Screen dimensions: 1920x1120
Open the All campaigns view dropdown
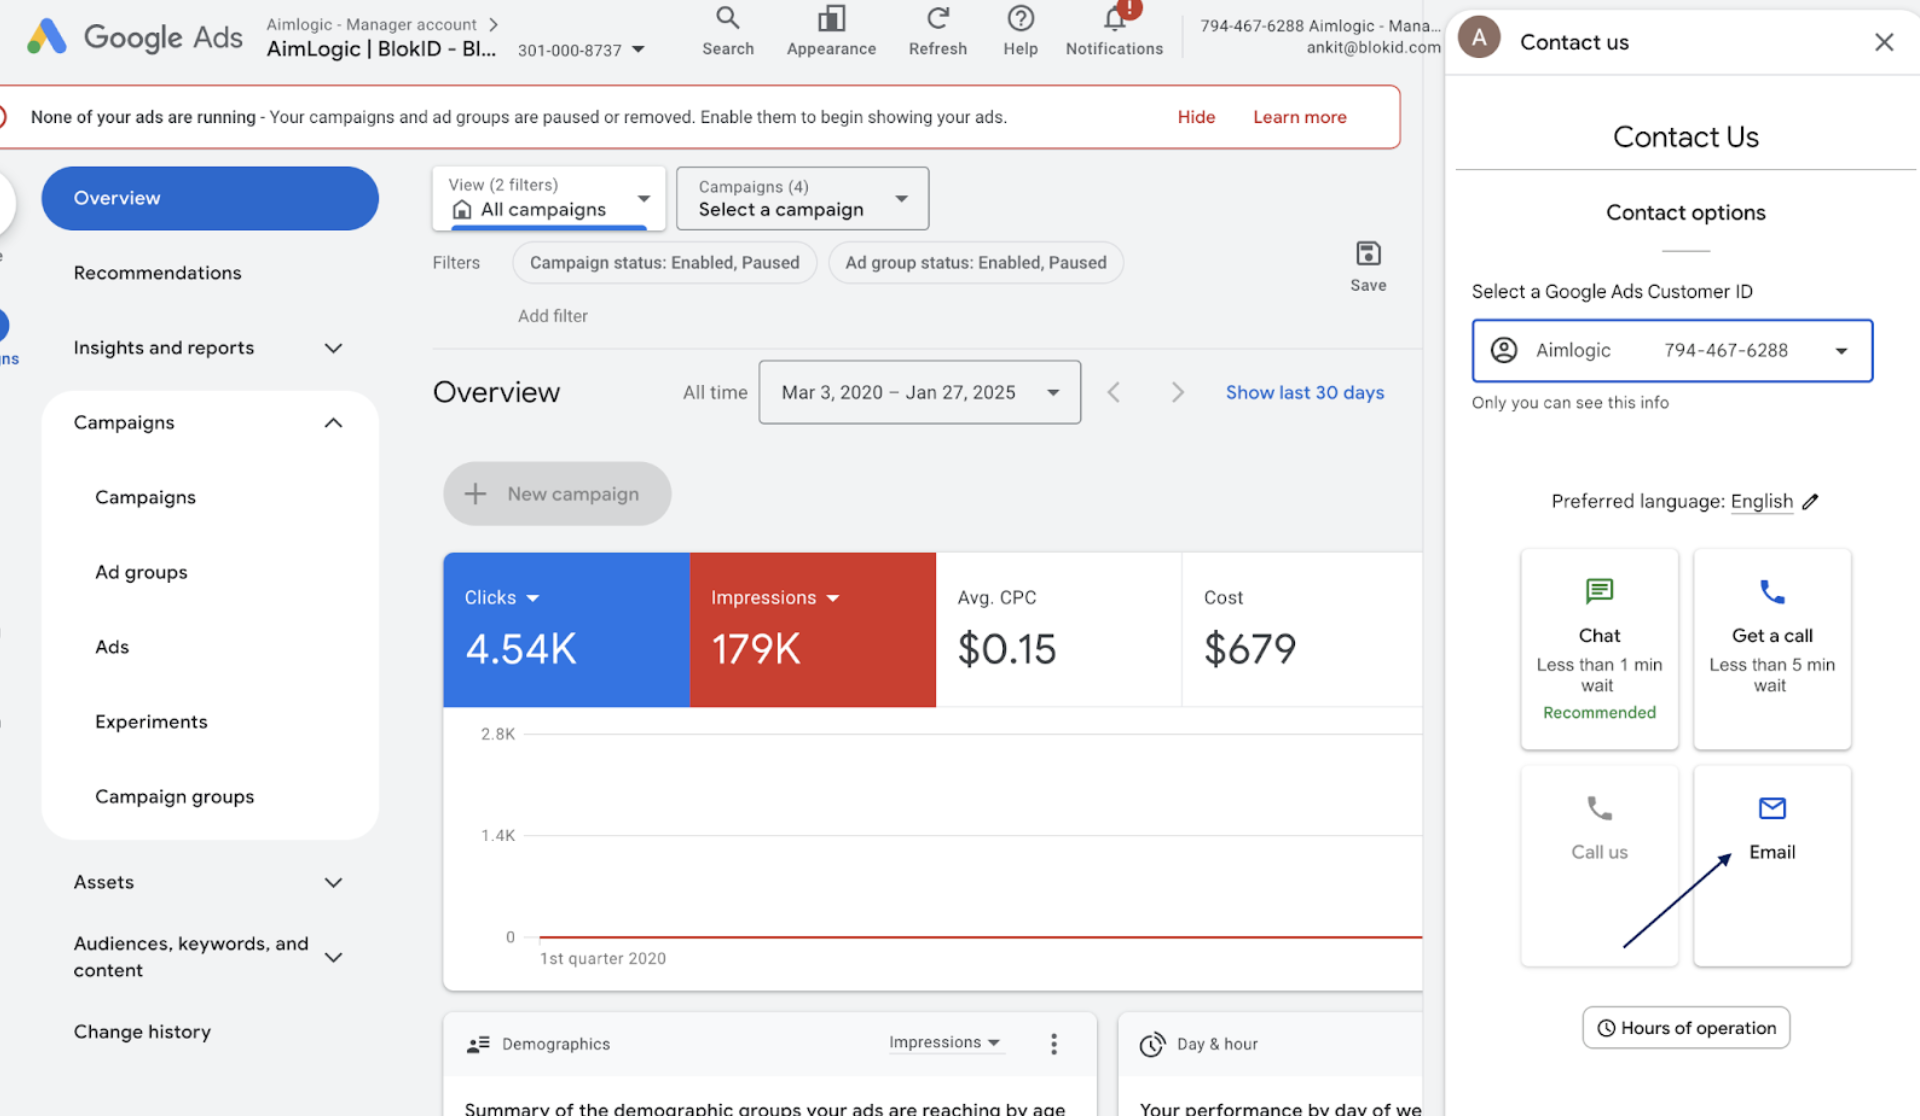click(x=549, y=198)
